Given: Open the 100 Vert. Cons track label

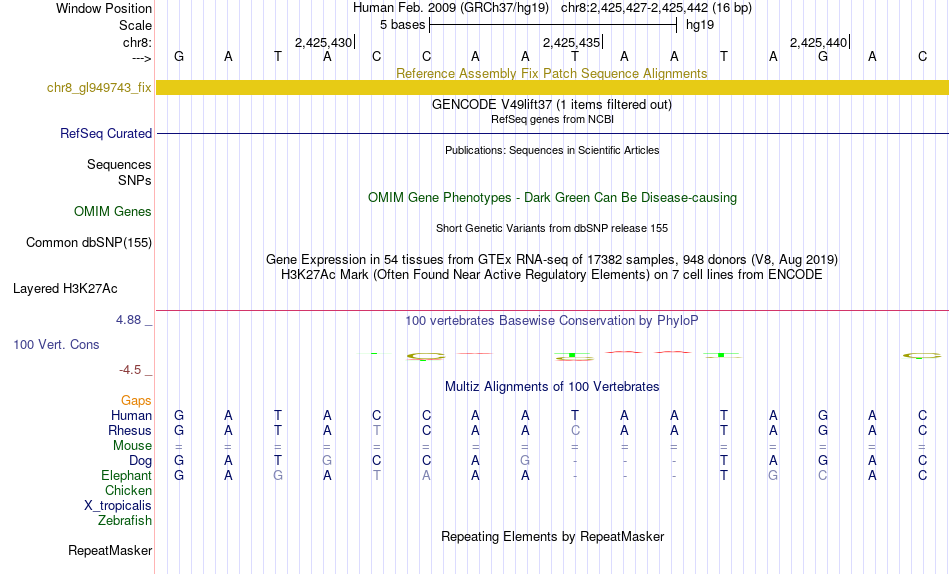Looking at the screenshot, I should pos(56,344).
